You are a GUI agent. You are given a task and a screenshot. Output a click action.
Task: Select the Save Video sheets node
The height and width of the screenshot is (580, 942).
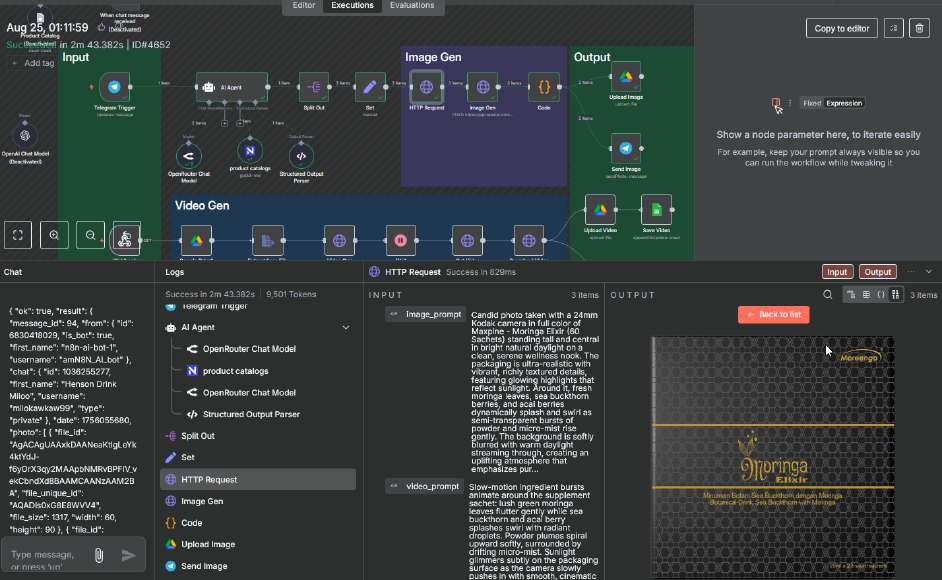tap(656, 210)
